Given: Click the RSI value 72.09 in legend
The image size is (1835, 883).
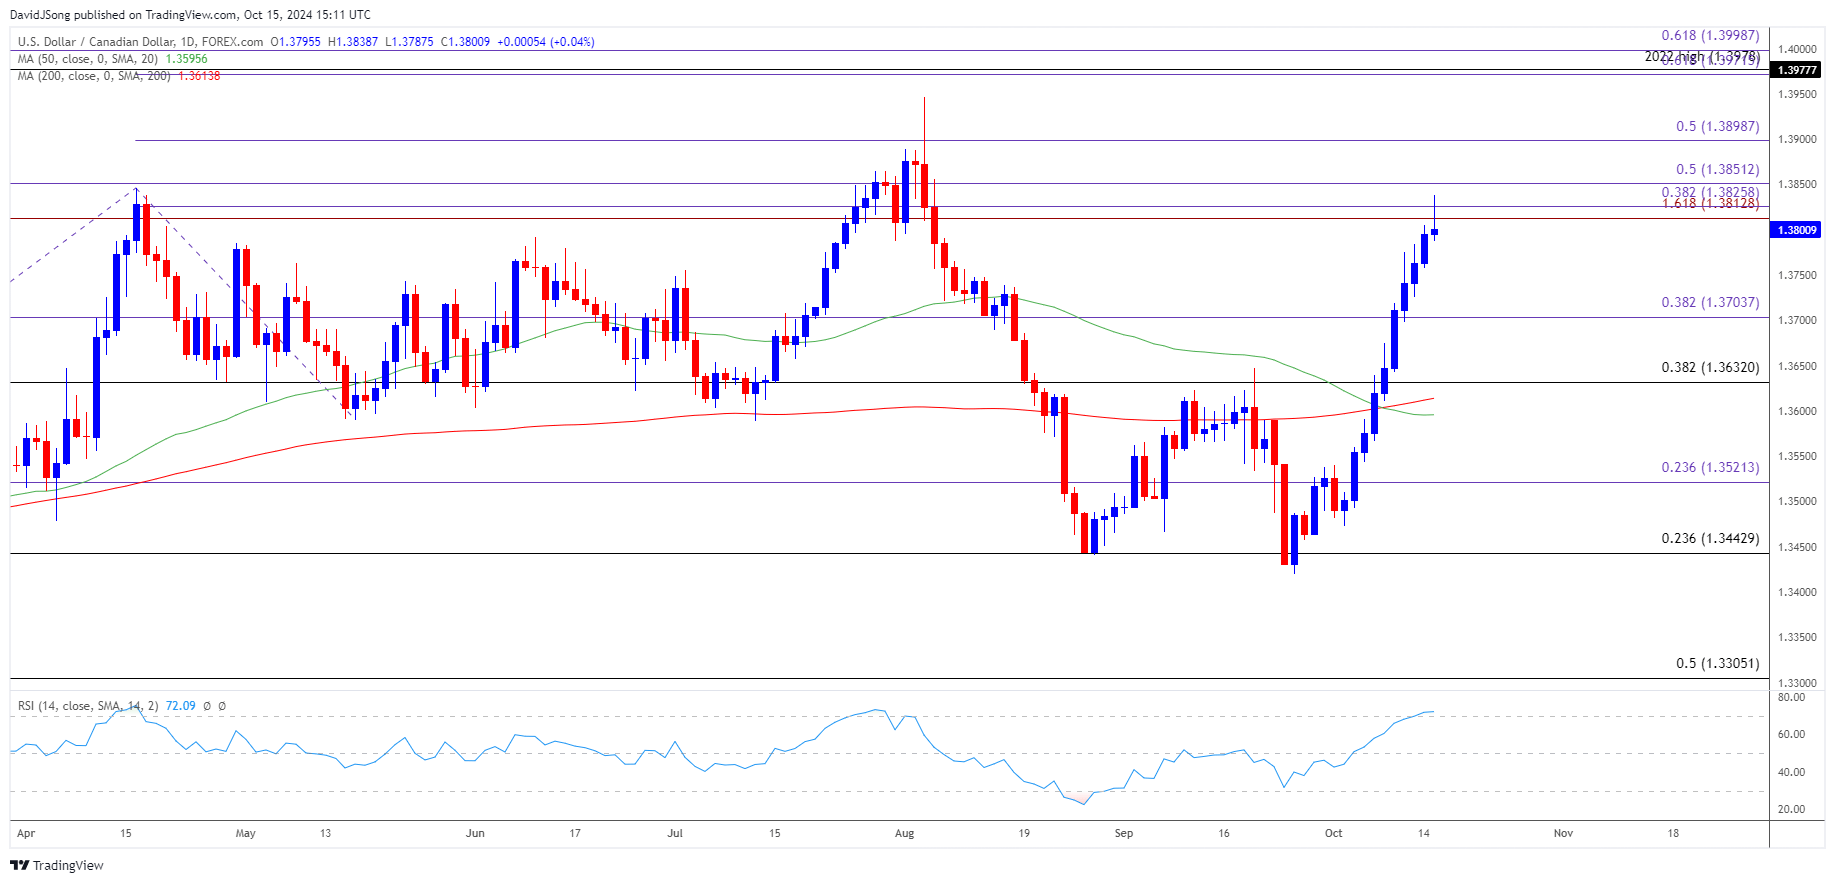Looking at the screenshot, I should [x=180, y=706].
